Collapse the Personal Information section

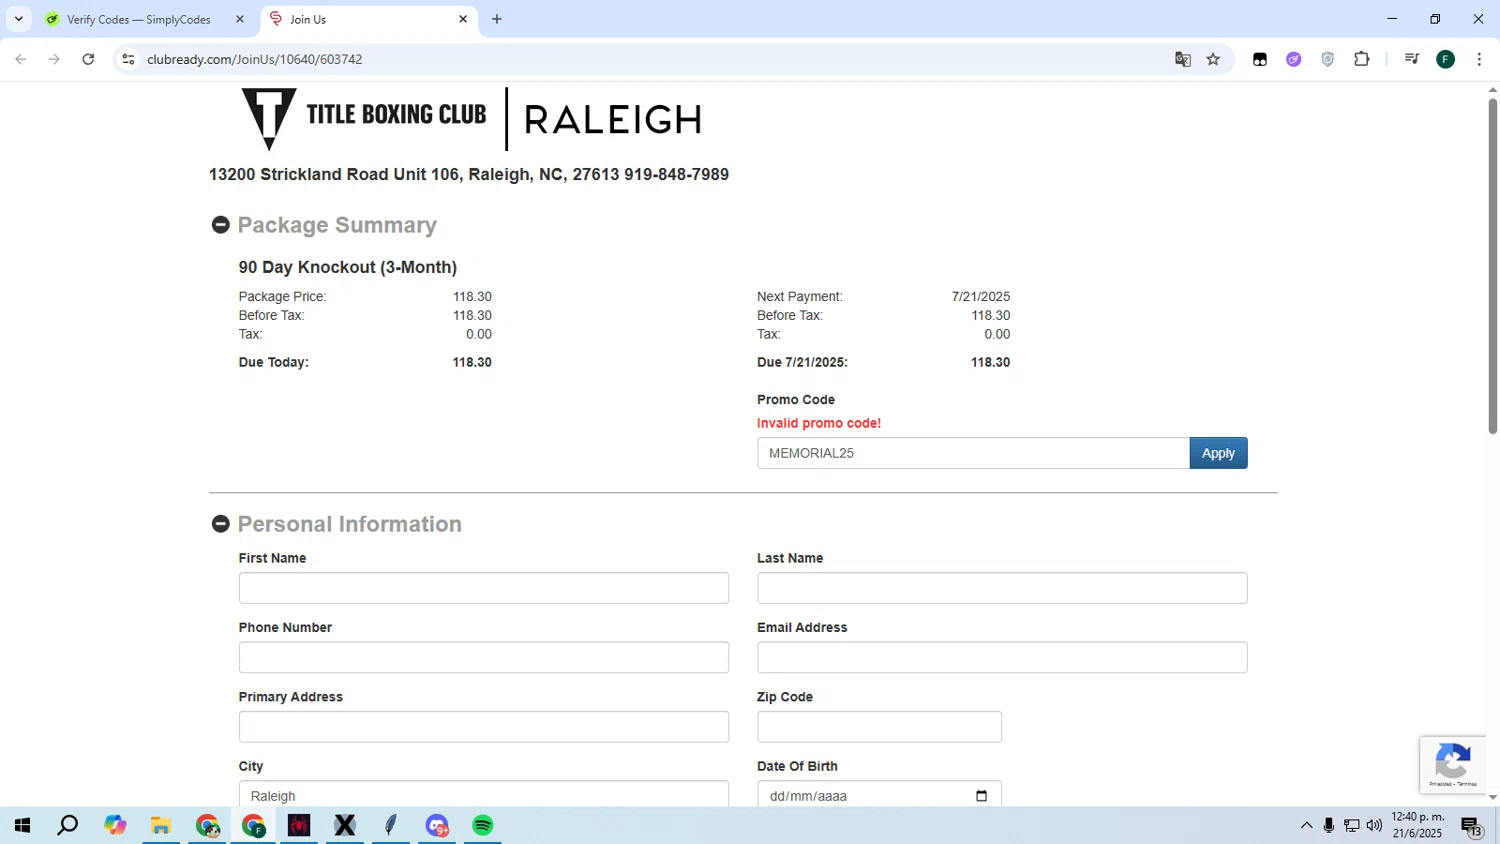pyautogui.click(x=221, y=524)
